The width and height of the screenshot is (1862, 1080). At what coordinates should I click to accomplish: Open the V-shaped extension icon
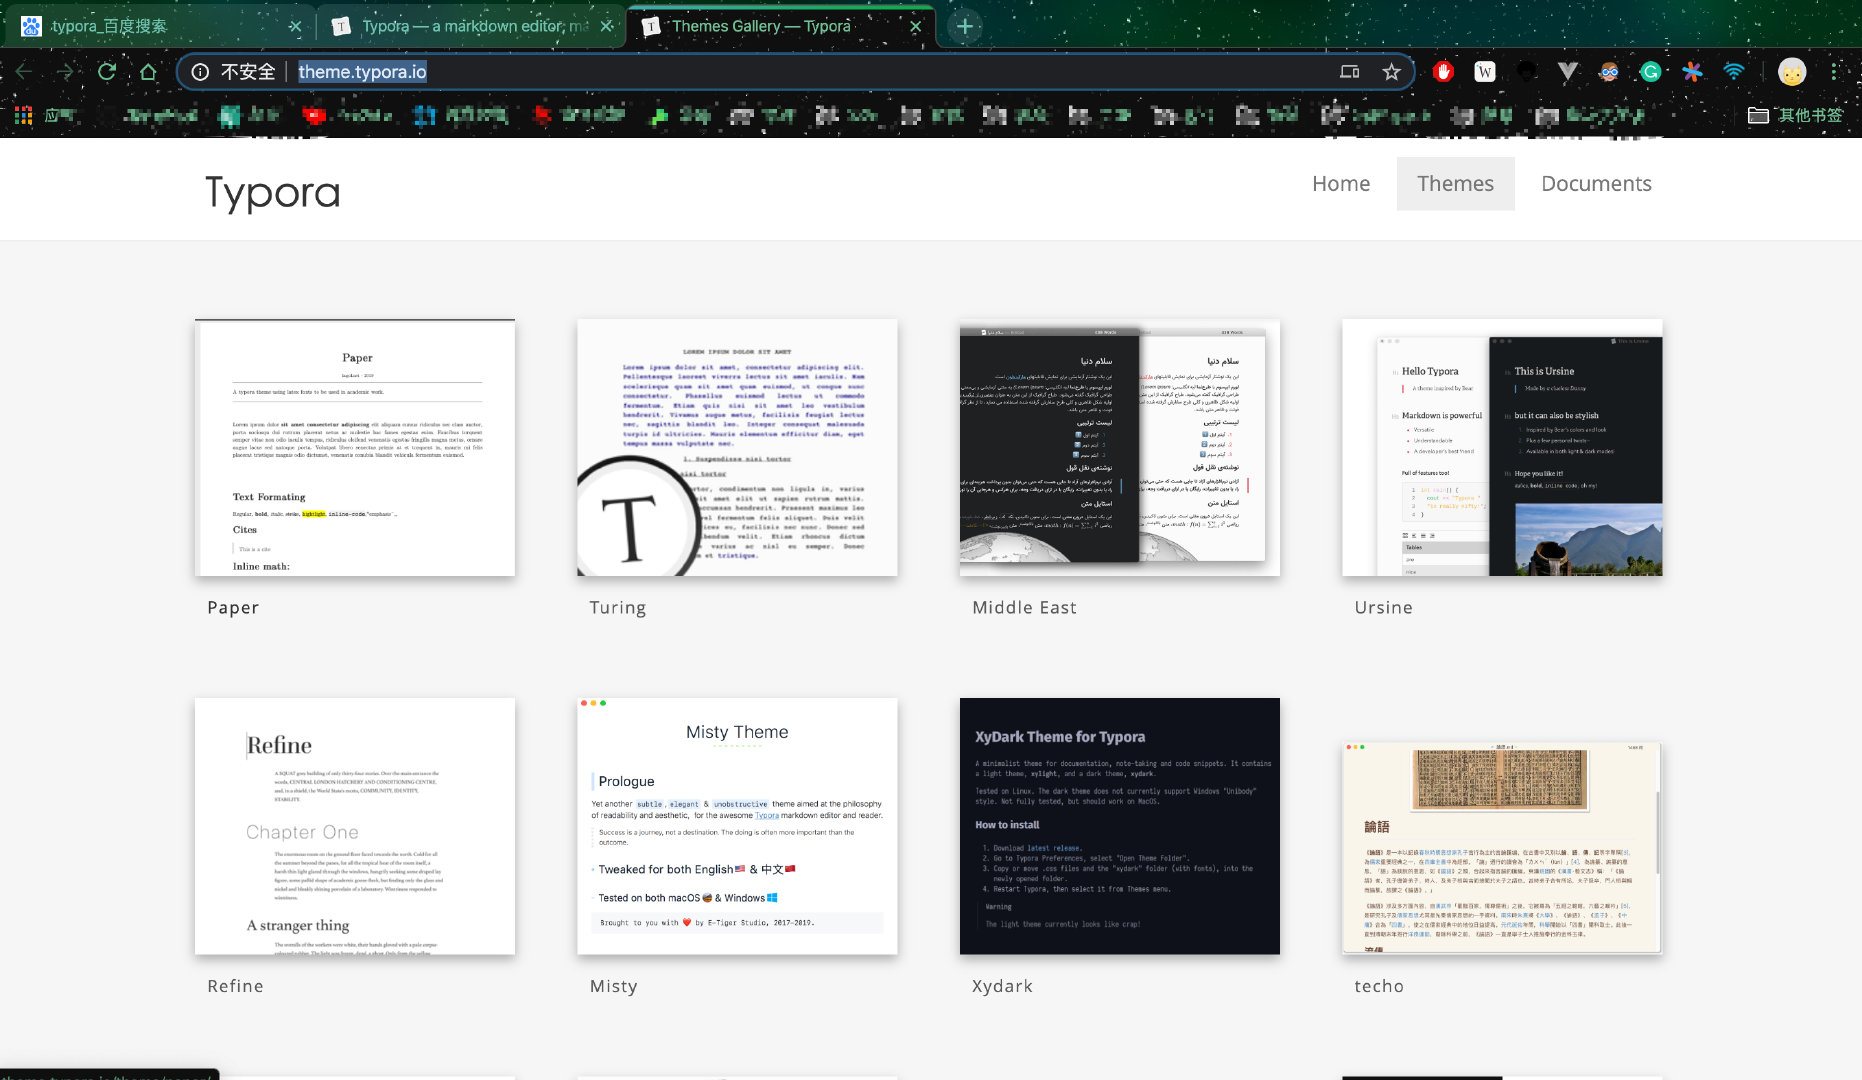pyautogui.click(x=1568, y=72)
